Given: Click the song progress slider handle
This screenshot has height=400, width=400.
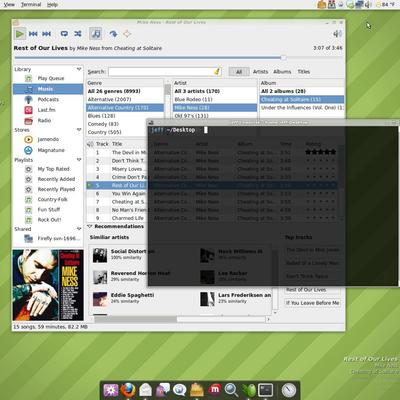Looking at the screenshot, I should [283, 58].
